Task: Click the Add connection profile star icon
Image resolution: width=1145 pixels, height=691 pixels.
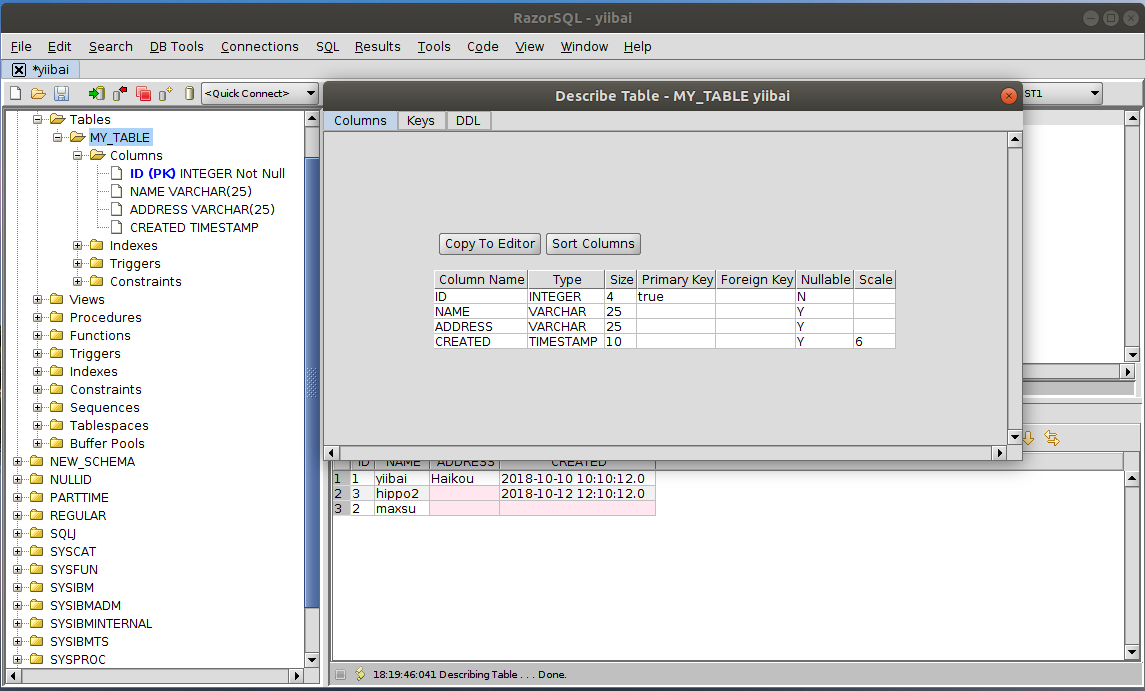Action: pyautogui.click(x=166, y=93)
